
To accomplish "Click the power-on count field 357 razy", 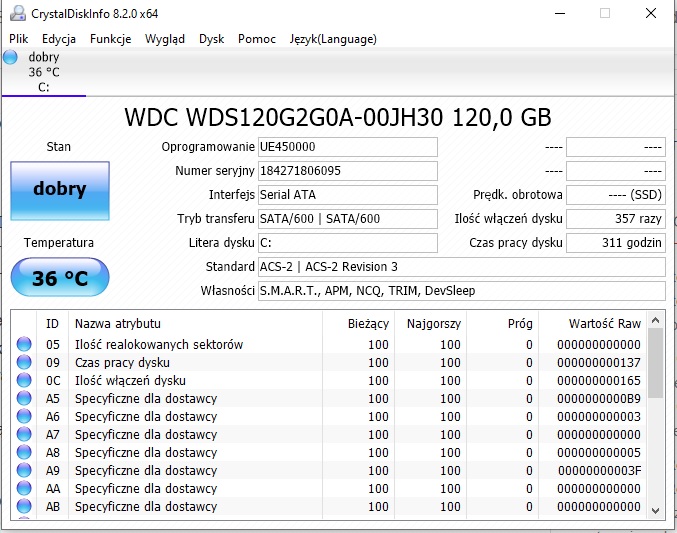I will (616, 219).
